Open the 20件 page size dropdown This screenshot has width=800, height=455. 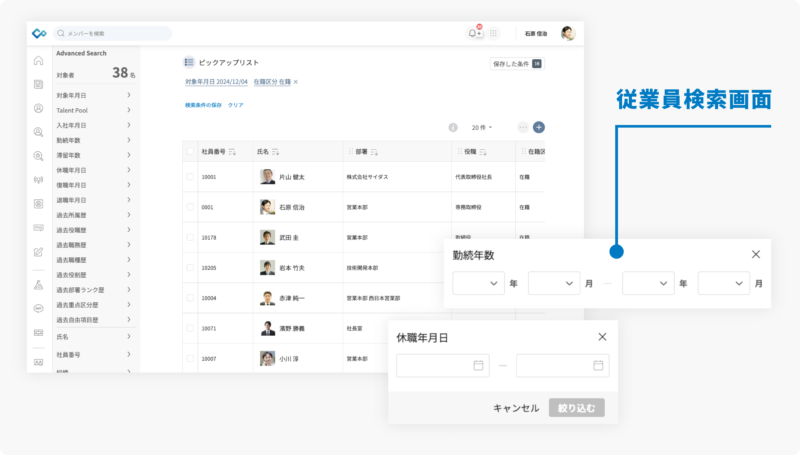point(482,128)
